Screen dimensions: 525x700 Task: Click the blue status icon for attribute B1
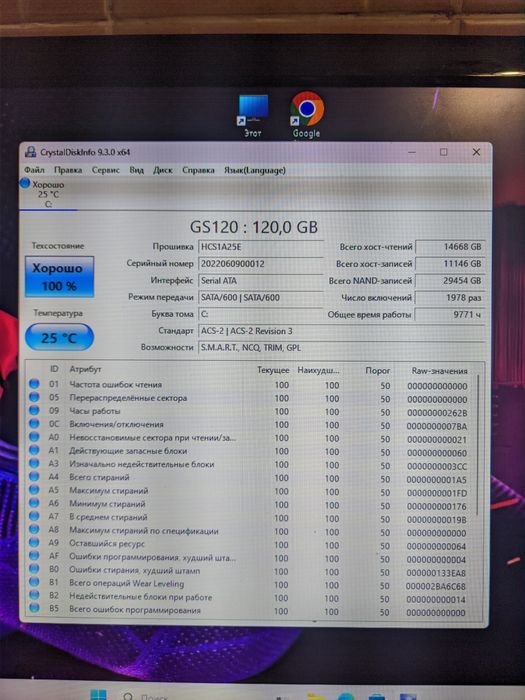(34, 582)
